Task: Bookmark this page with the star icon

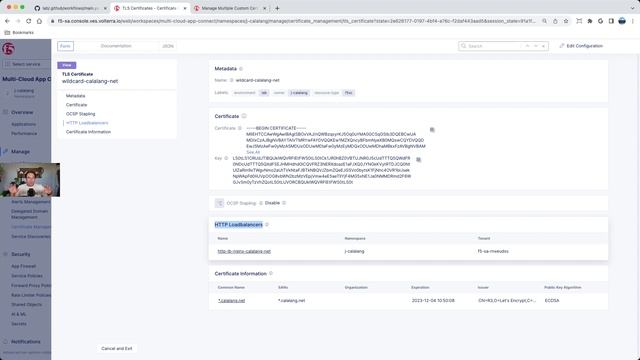Action: pyautogui.click(x=566, y=21)
